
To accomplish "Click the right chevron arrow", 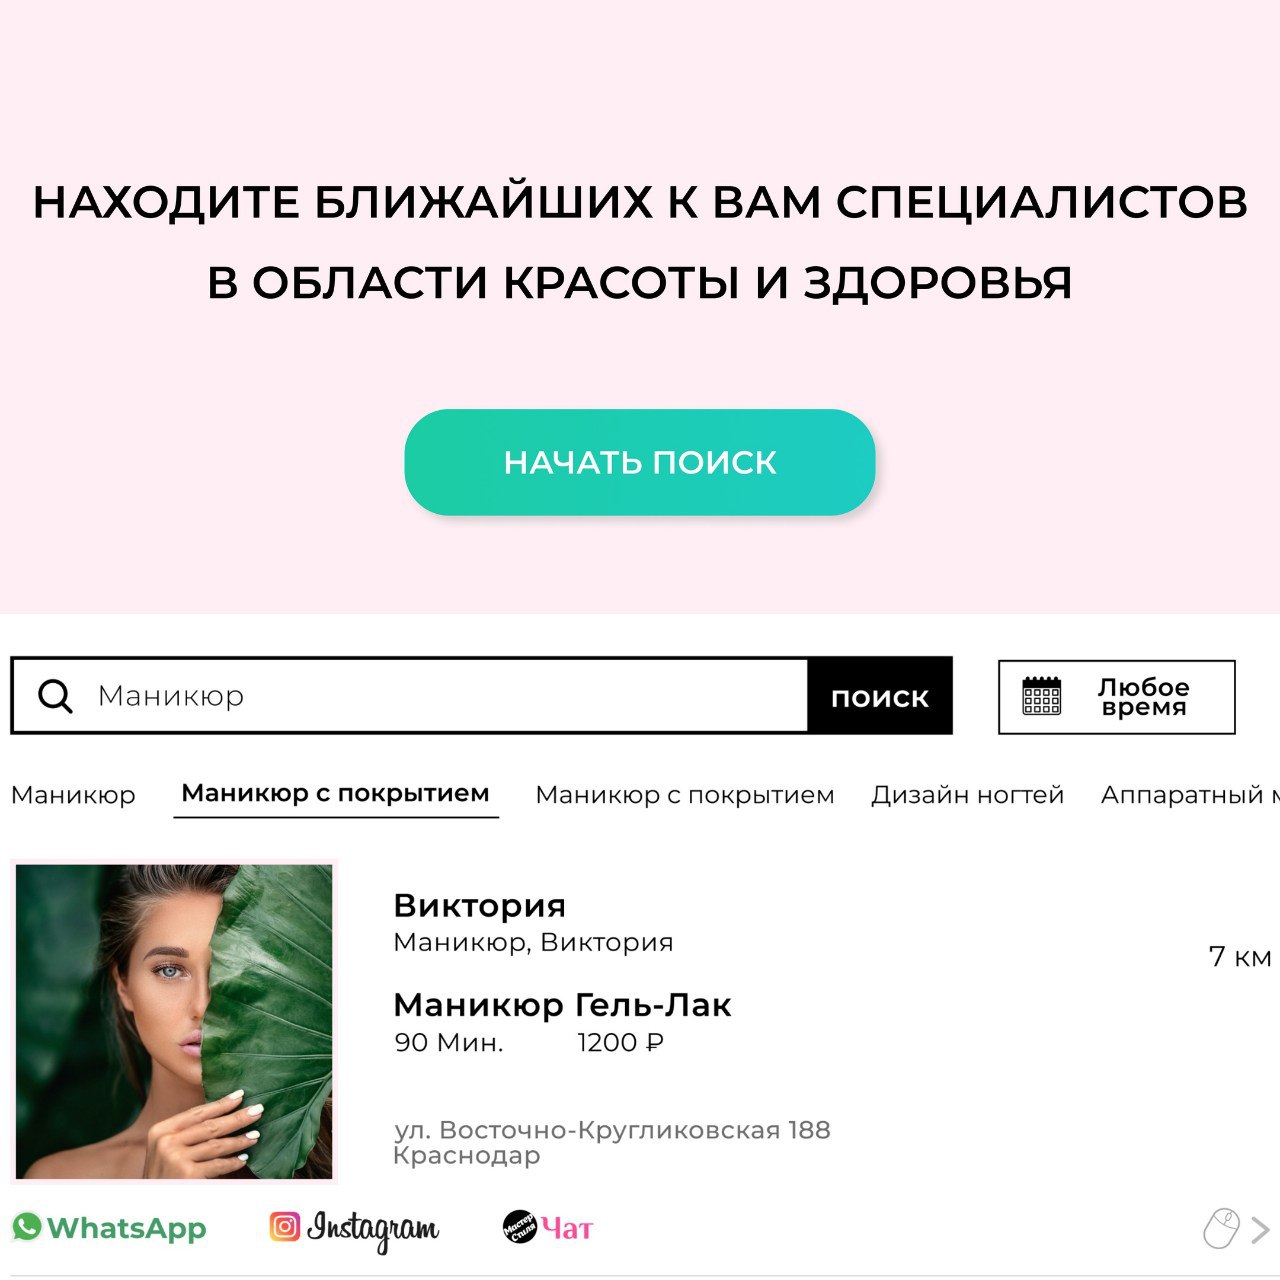I will 1260,1230.
